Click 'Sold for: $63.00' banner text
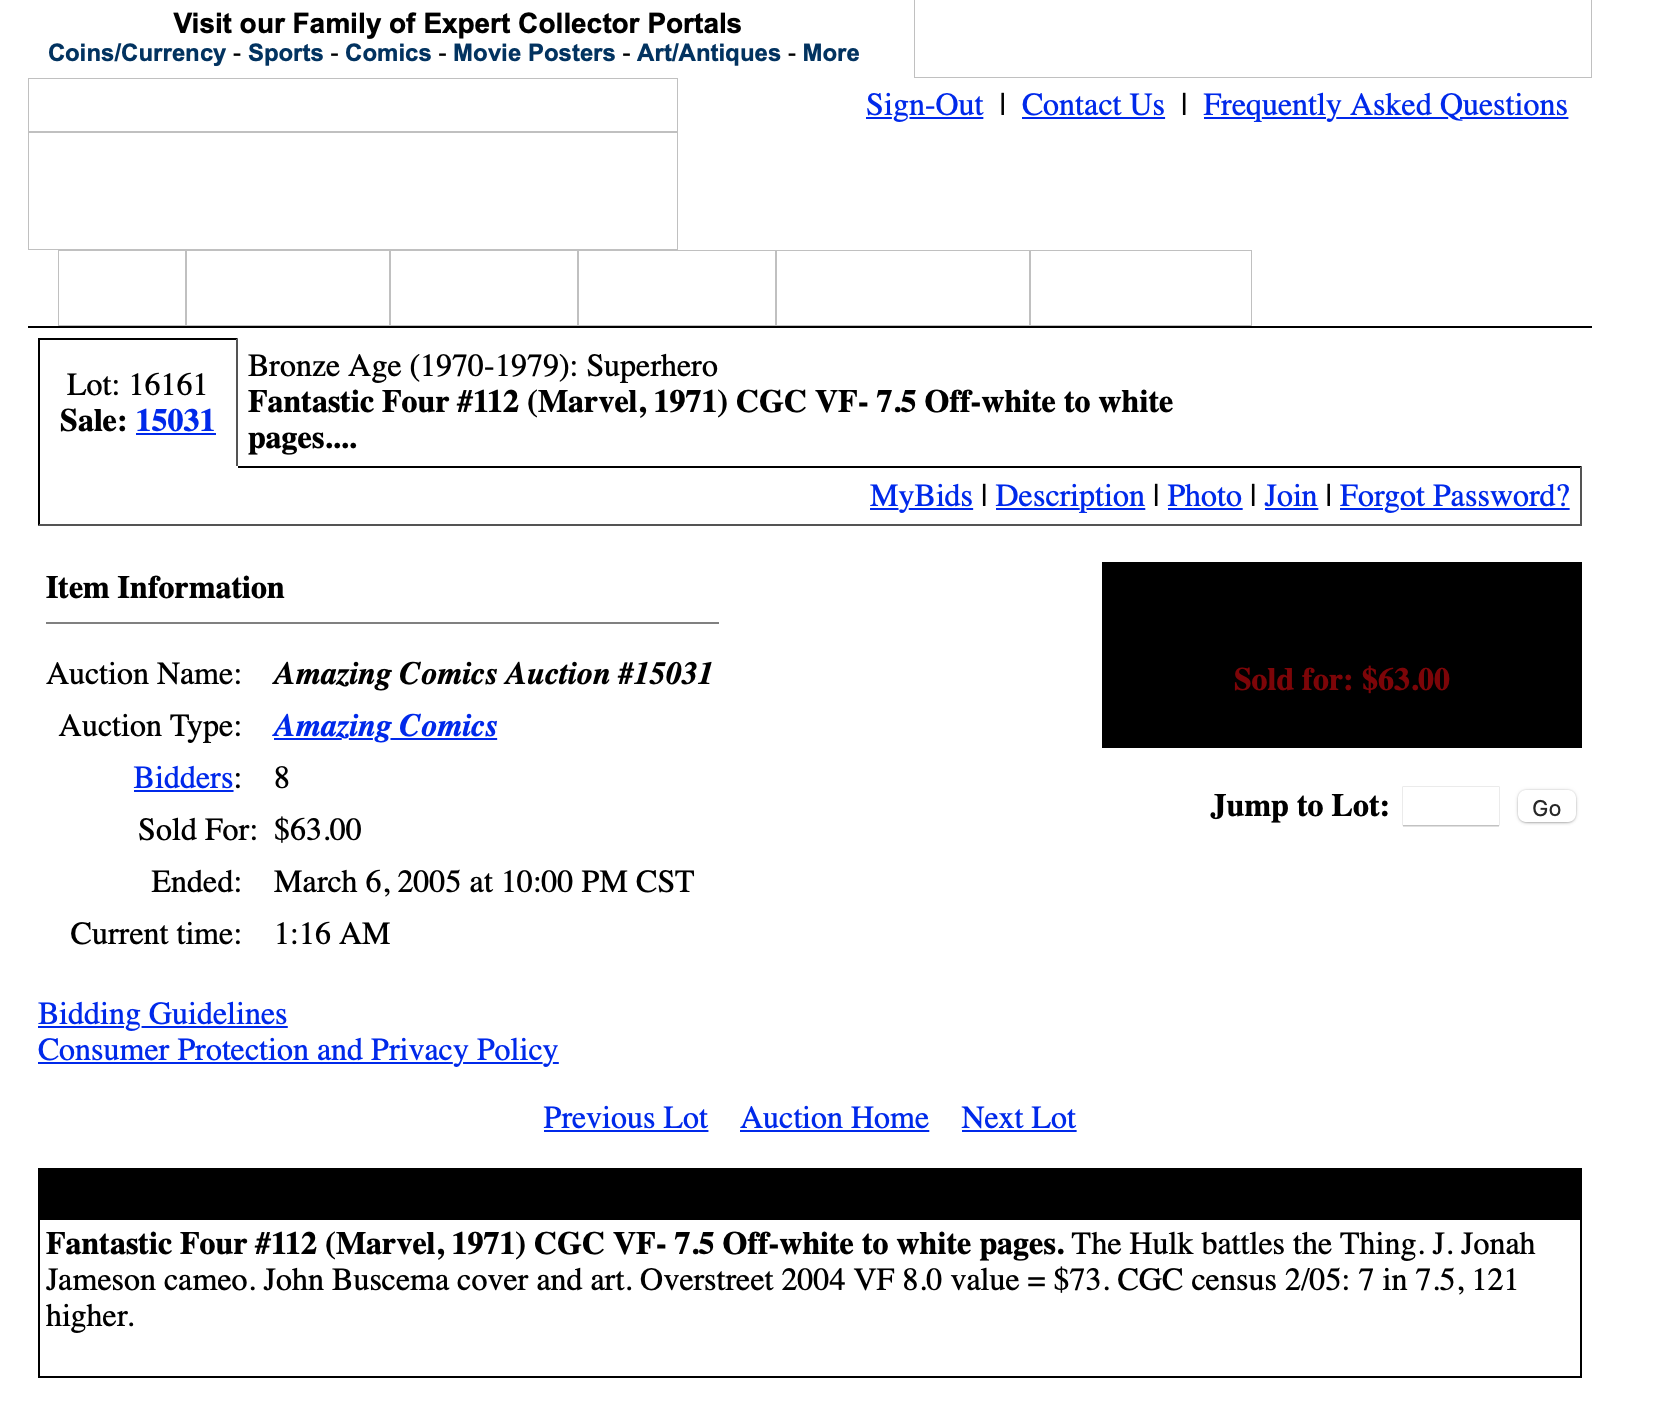This screenshot has height=1404, width=1678. [x=1342, y=680]
